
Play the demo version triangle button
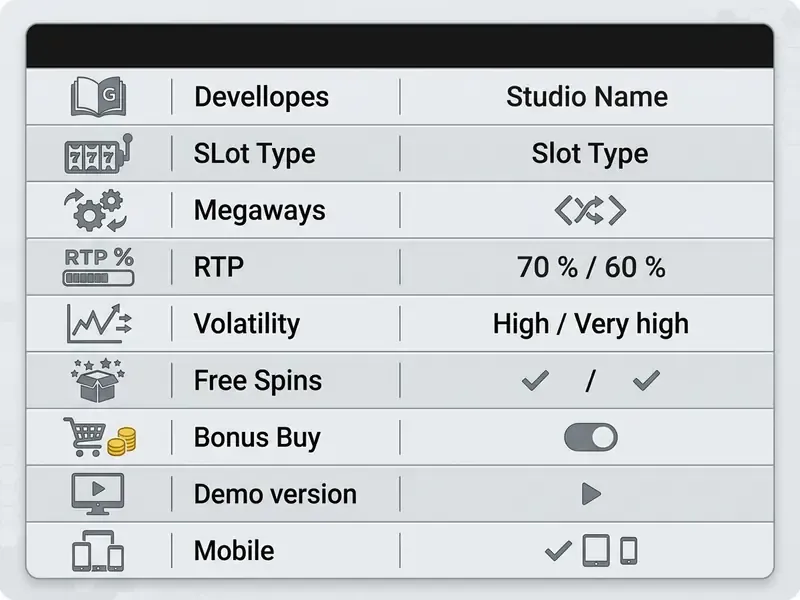(591, 494)
